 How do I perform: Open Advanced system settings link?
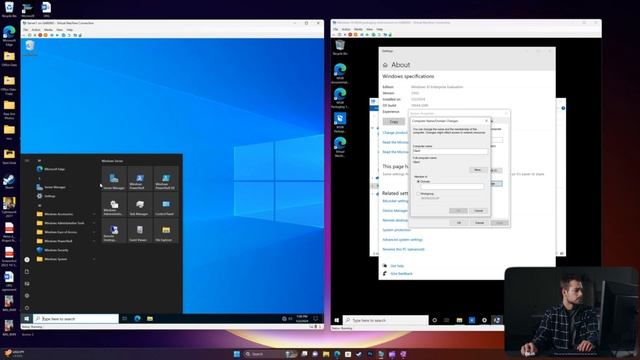pos(402,240)
